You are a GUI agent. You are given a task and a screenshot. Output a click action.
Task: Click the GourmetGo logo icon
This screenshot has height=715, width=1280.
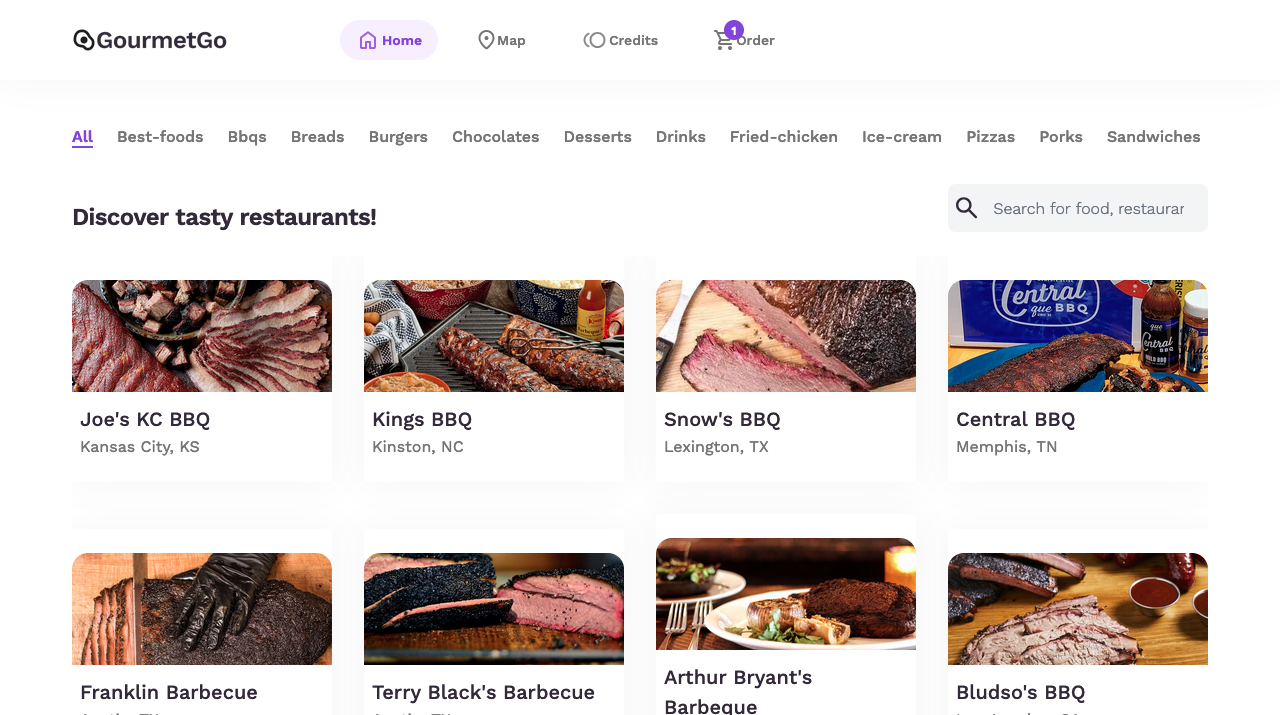[82, 39]
